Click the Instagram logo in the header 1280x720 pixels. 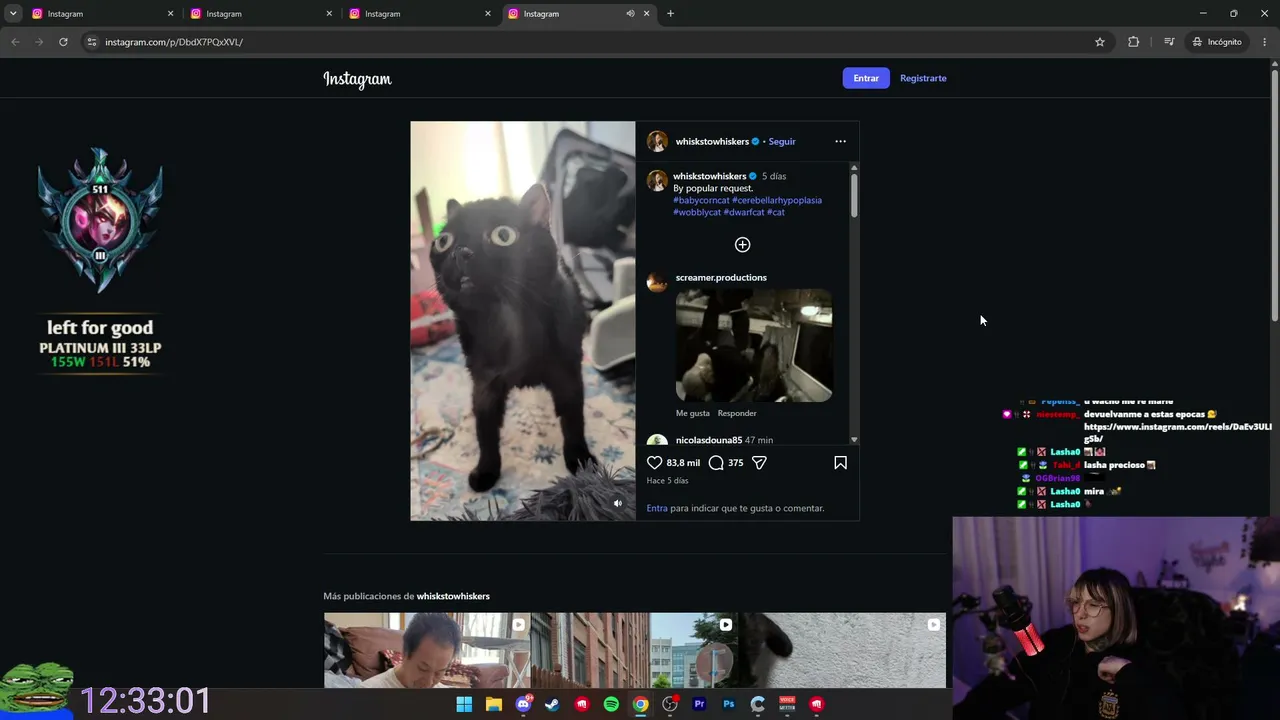(x=357, y=79)
